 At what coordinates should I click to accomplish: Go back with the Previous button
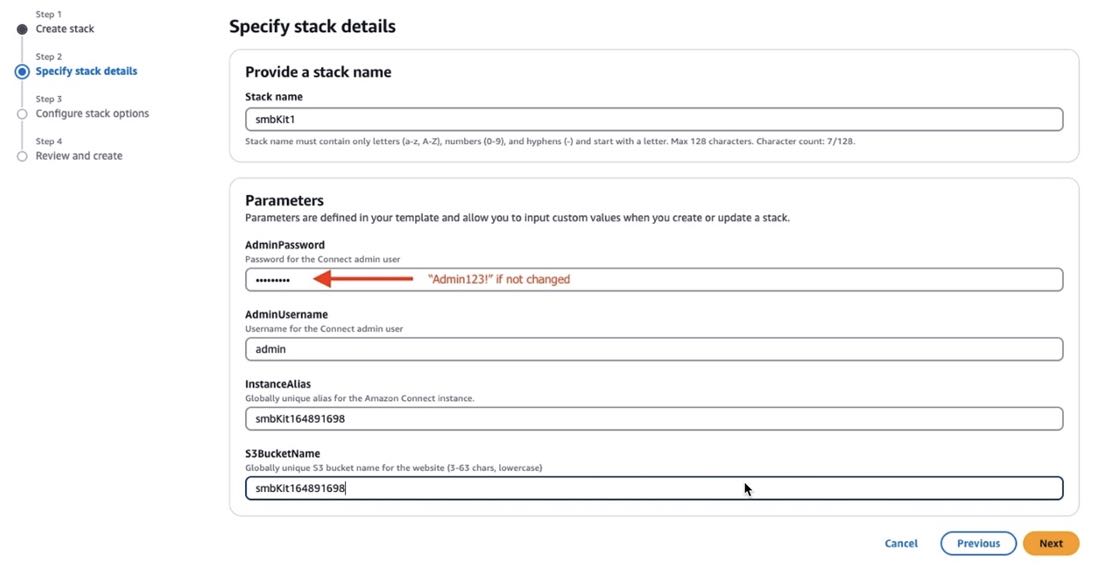[x=978, y=543]
